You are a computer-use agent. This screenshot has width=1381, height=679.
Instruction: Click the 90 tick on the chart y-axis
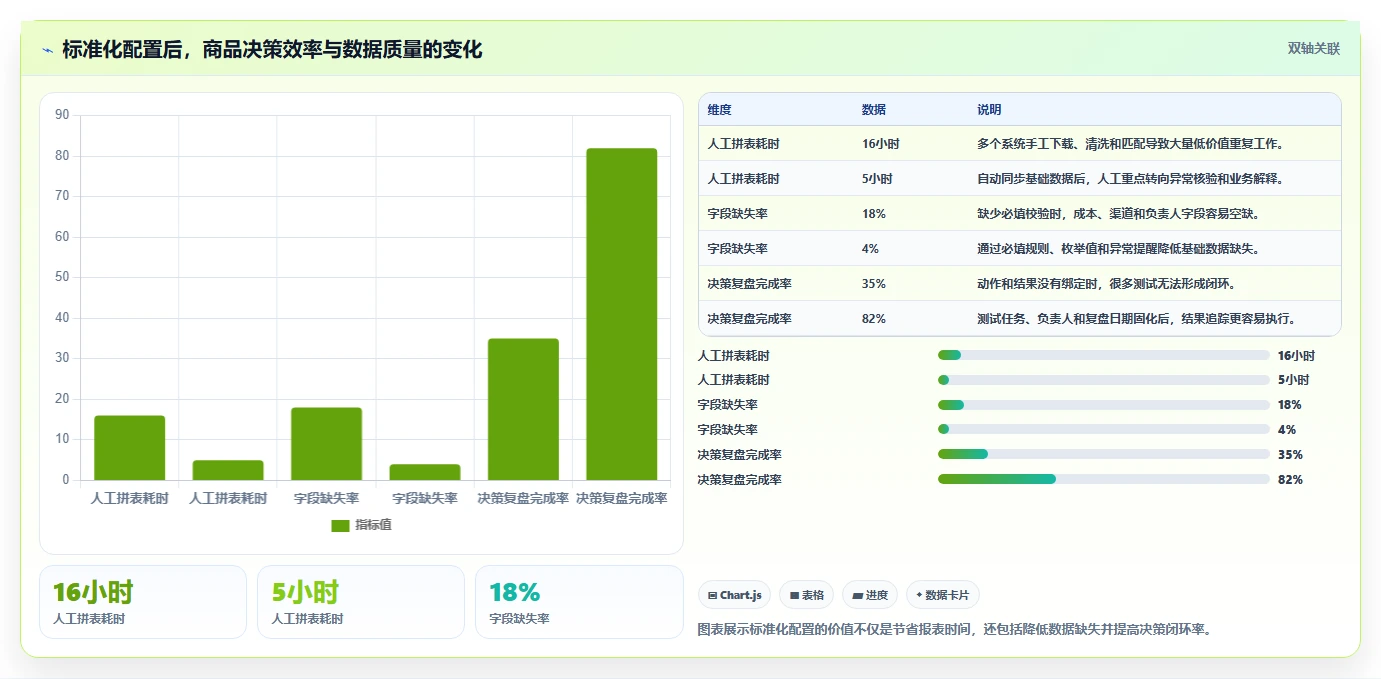[62, 115]
